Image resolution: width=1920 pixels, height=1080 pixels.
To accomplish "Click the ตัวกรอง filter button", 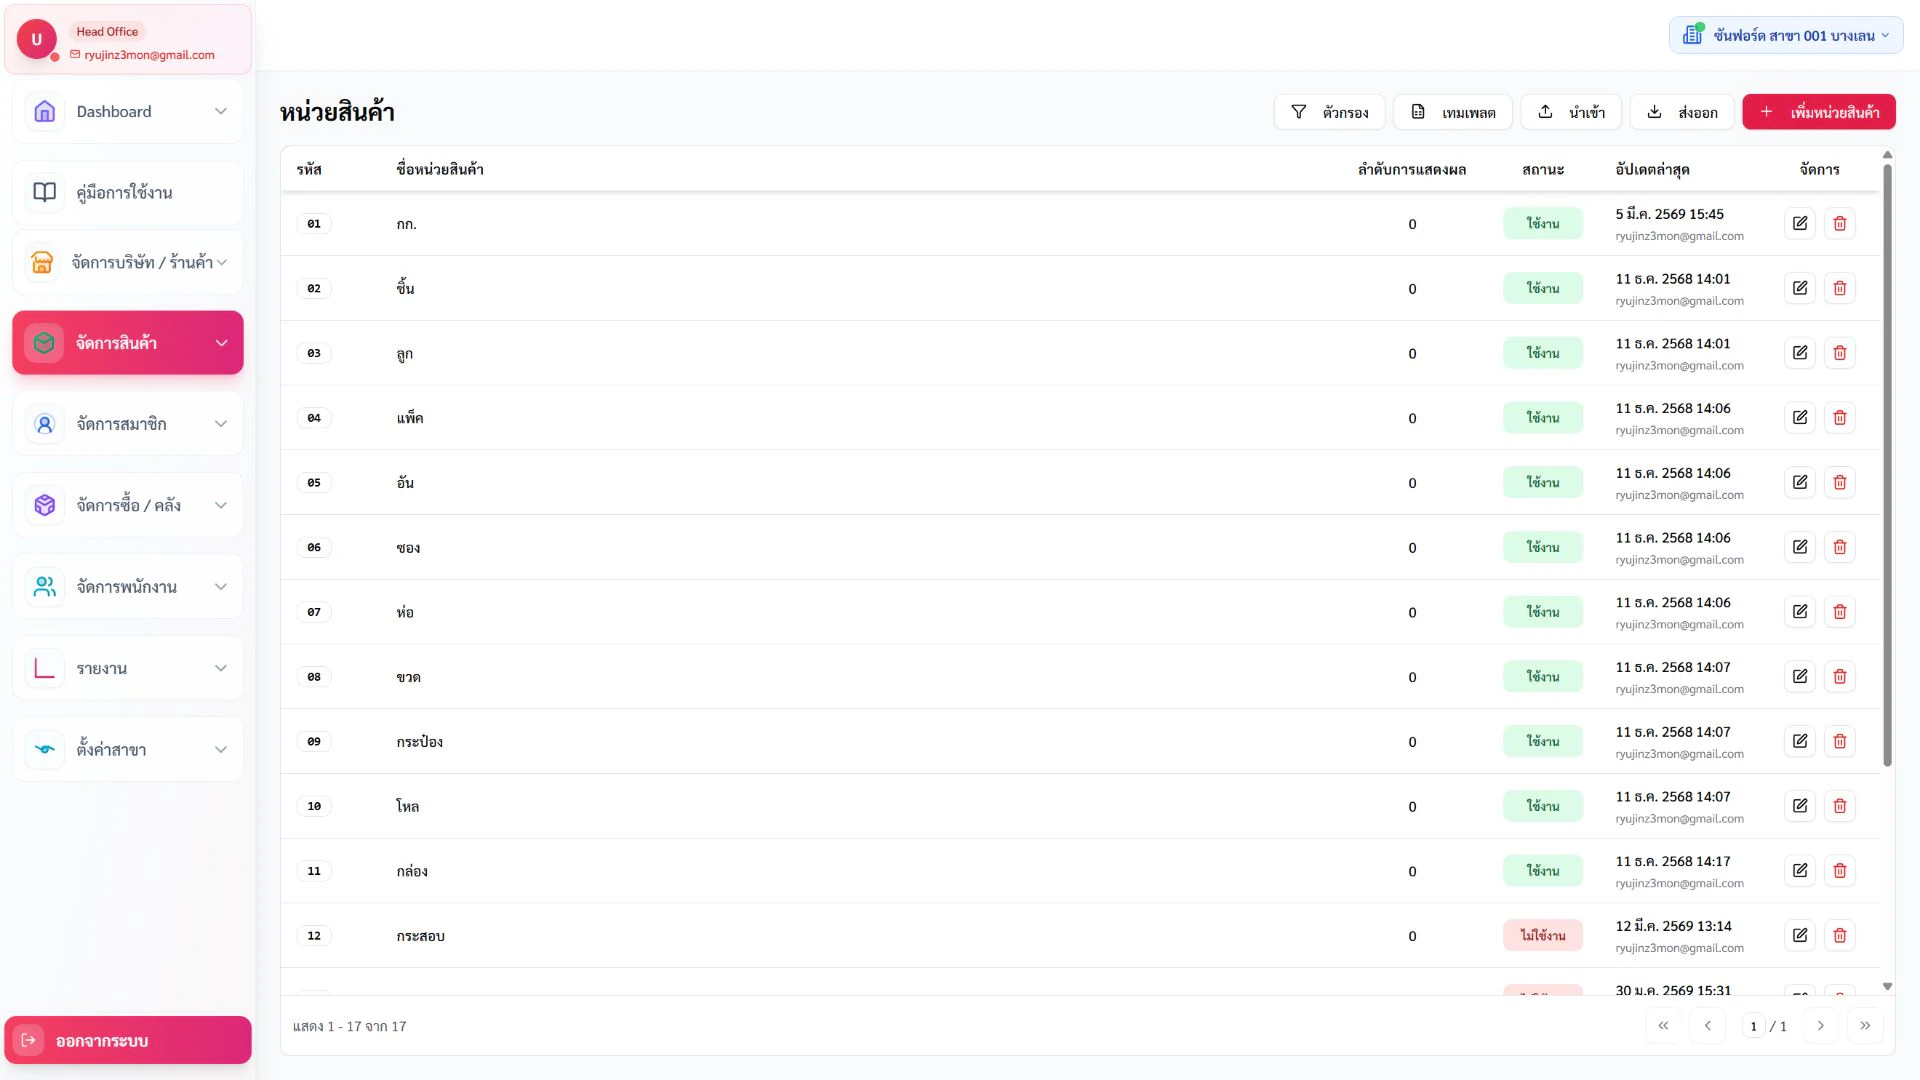I will pos(1329,112).
